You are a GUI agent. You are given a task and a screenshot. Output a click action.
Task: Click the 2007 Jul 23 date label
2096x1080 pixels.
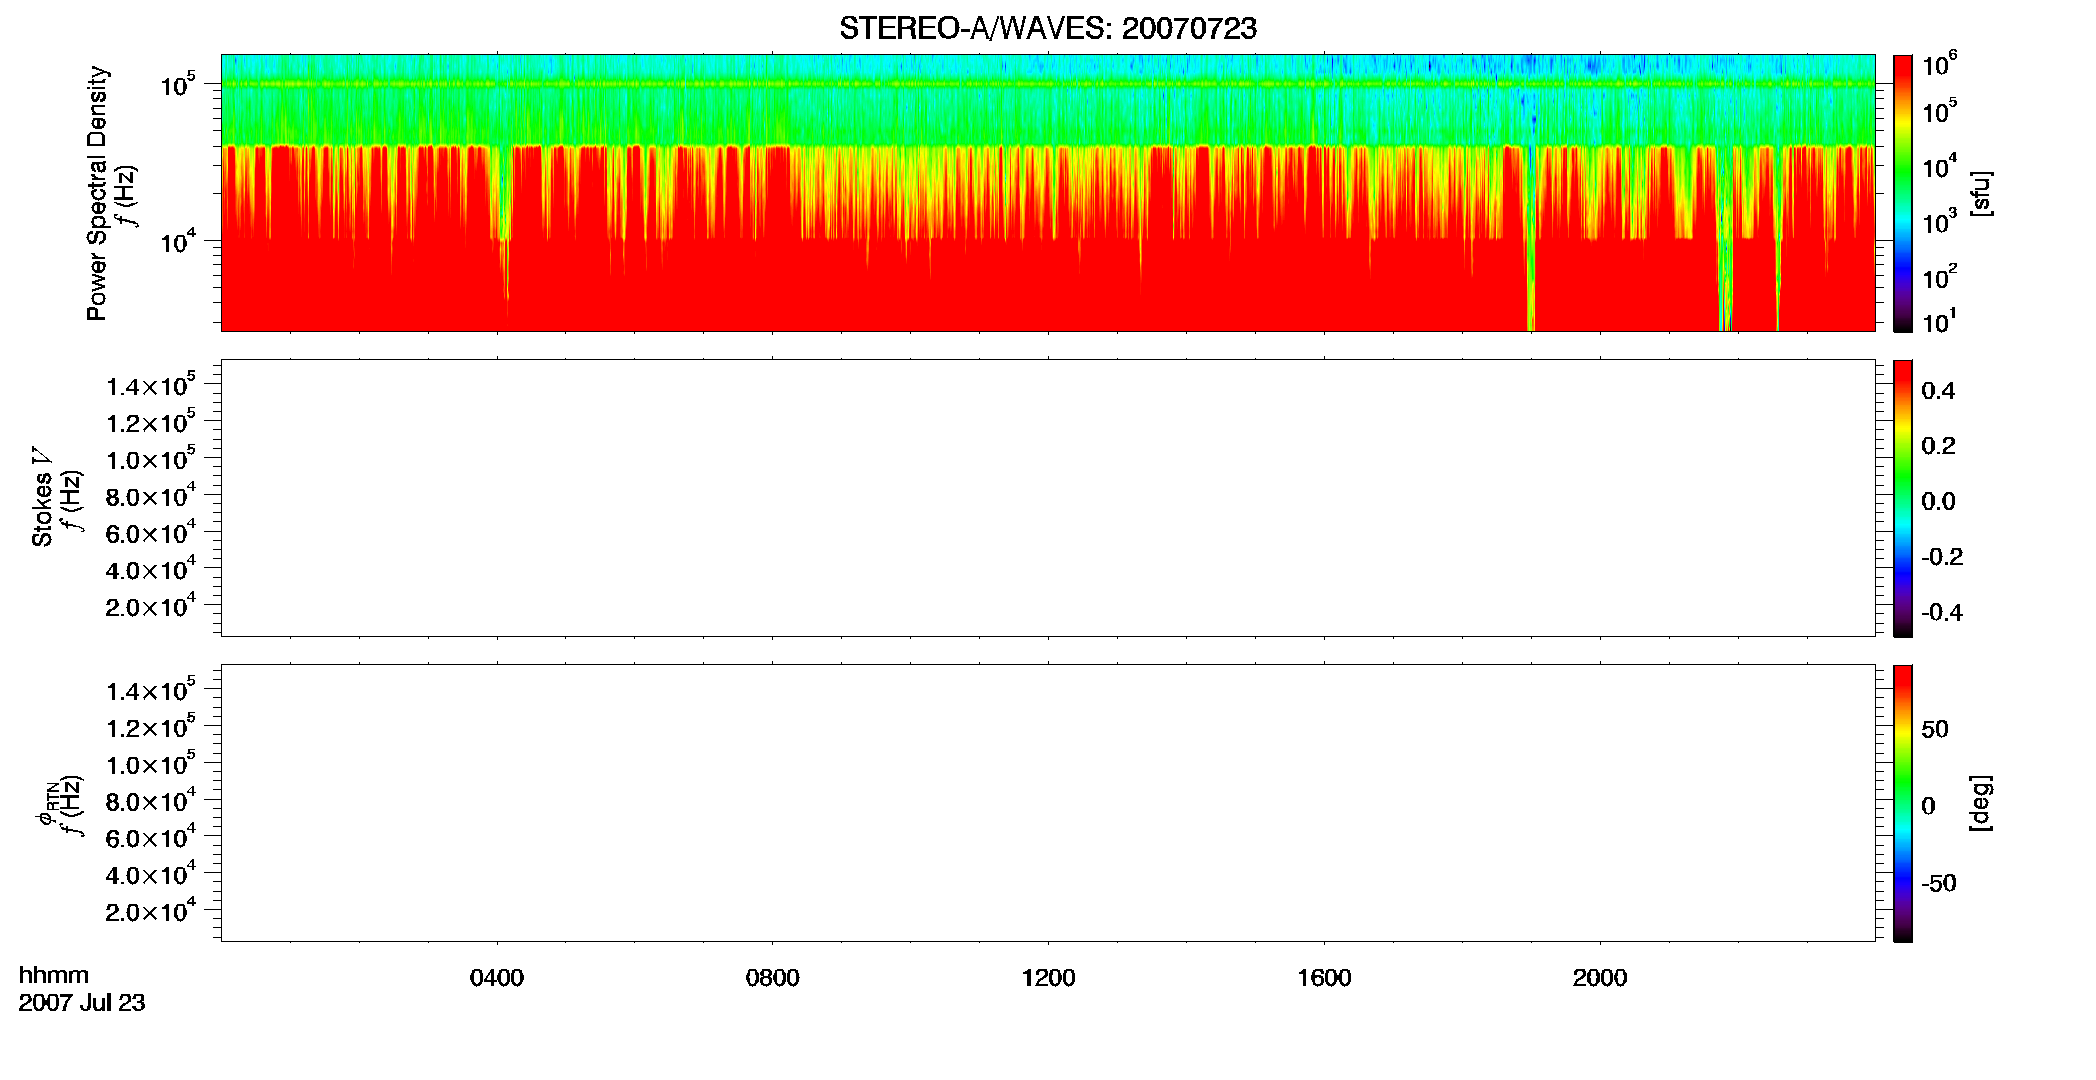82,1003
